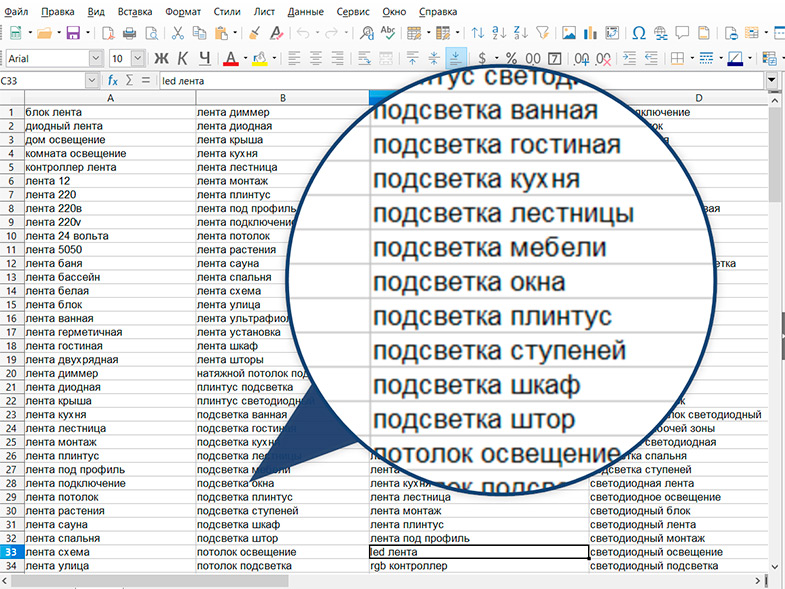Screen dimensions: 785x589
Task: Apply red font color (A icon)
Action: click(x=231, y=59)
